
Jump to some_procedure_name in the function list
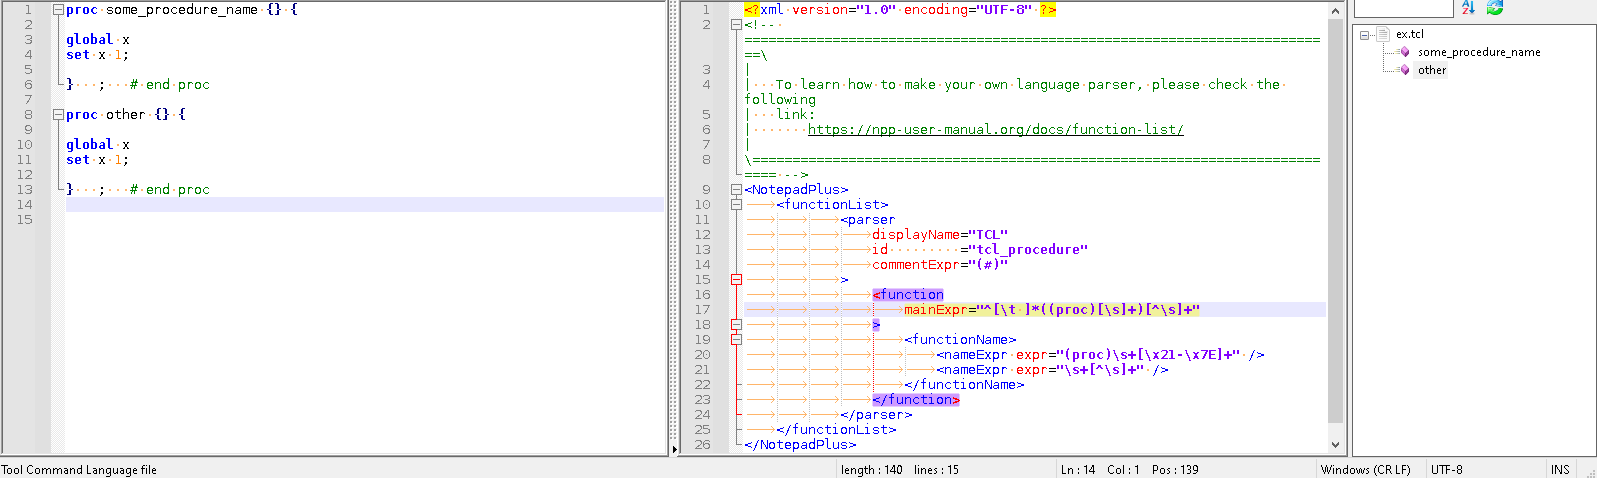[1479, 52]
